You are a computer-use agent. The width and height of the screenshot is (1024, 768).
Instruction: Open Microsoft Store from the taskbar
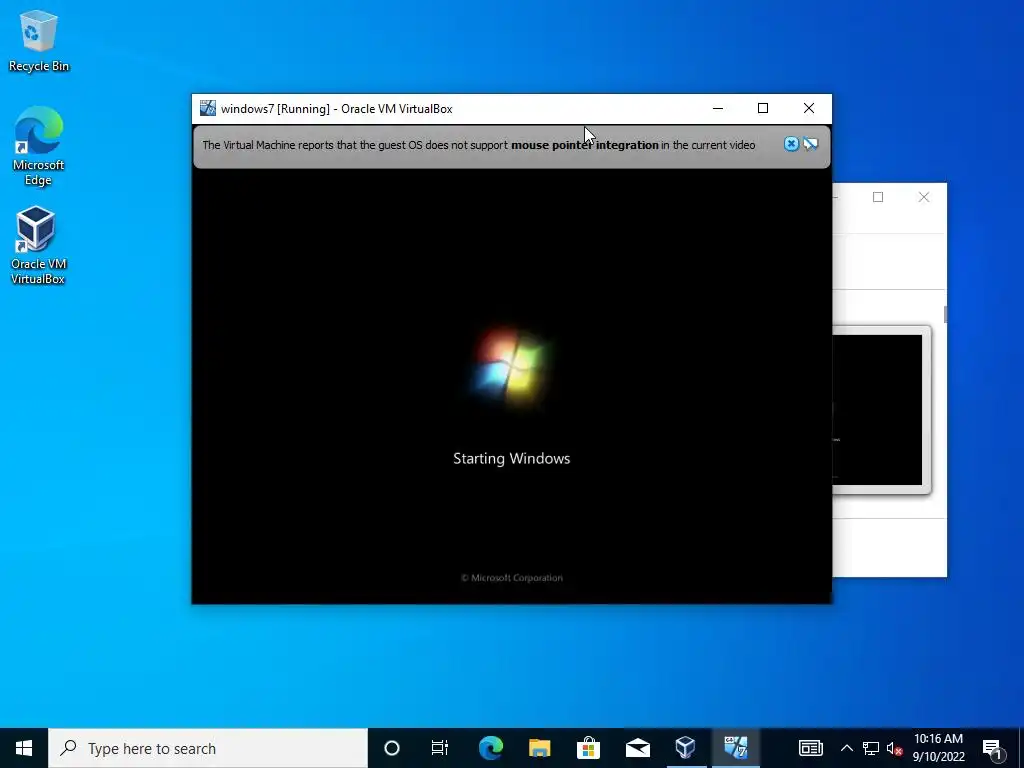coord(588,748)
